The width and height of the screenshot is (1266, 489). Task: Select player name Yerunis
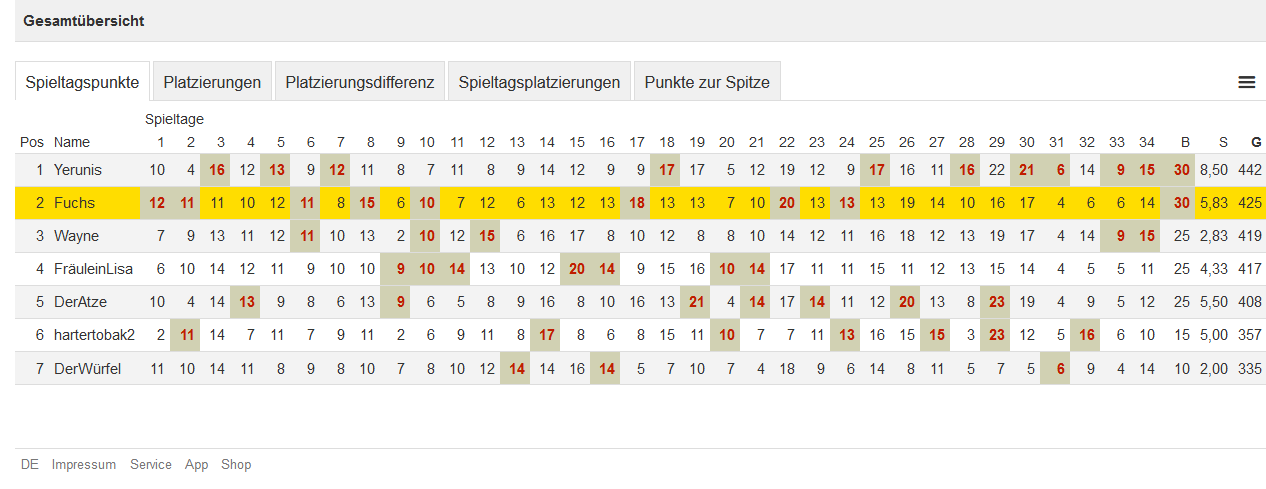click(x=78, y=170)
